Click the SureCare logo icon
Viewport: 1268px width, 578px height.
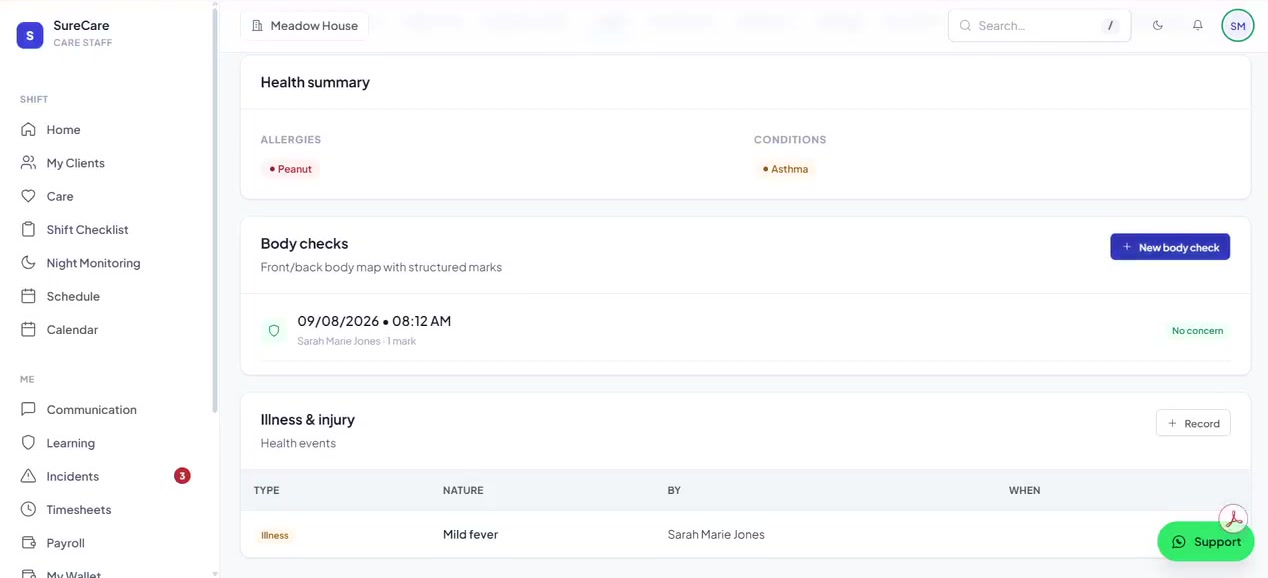coord(30,35)
